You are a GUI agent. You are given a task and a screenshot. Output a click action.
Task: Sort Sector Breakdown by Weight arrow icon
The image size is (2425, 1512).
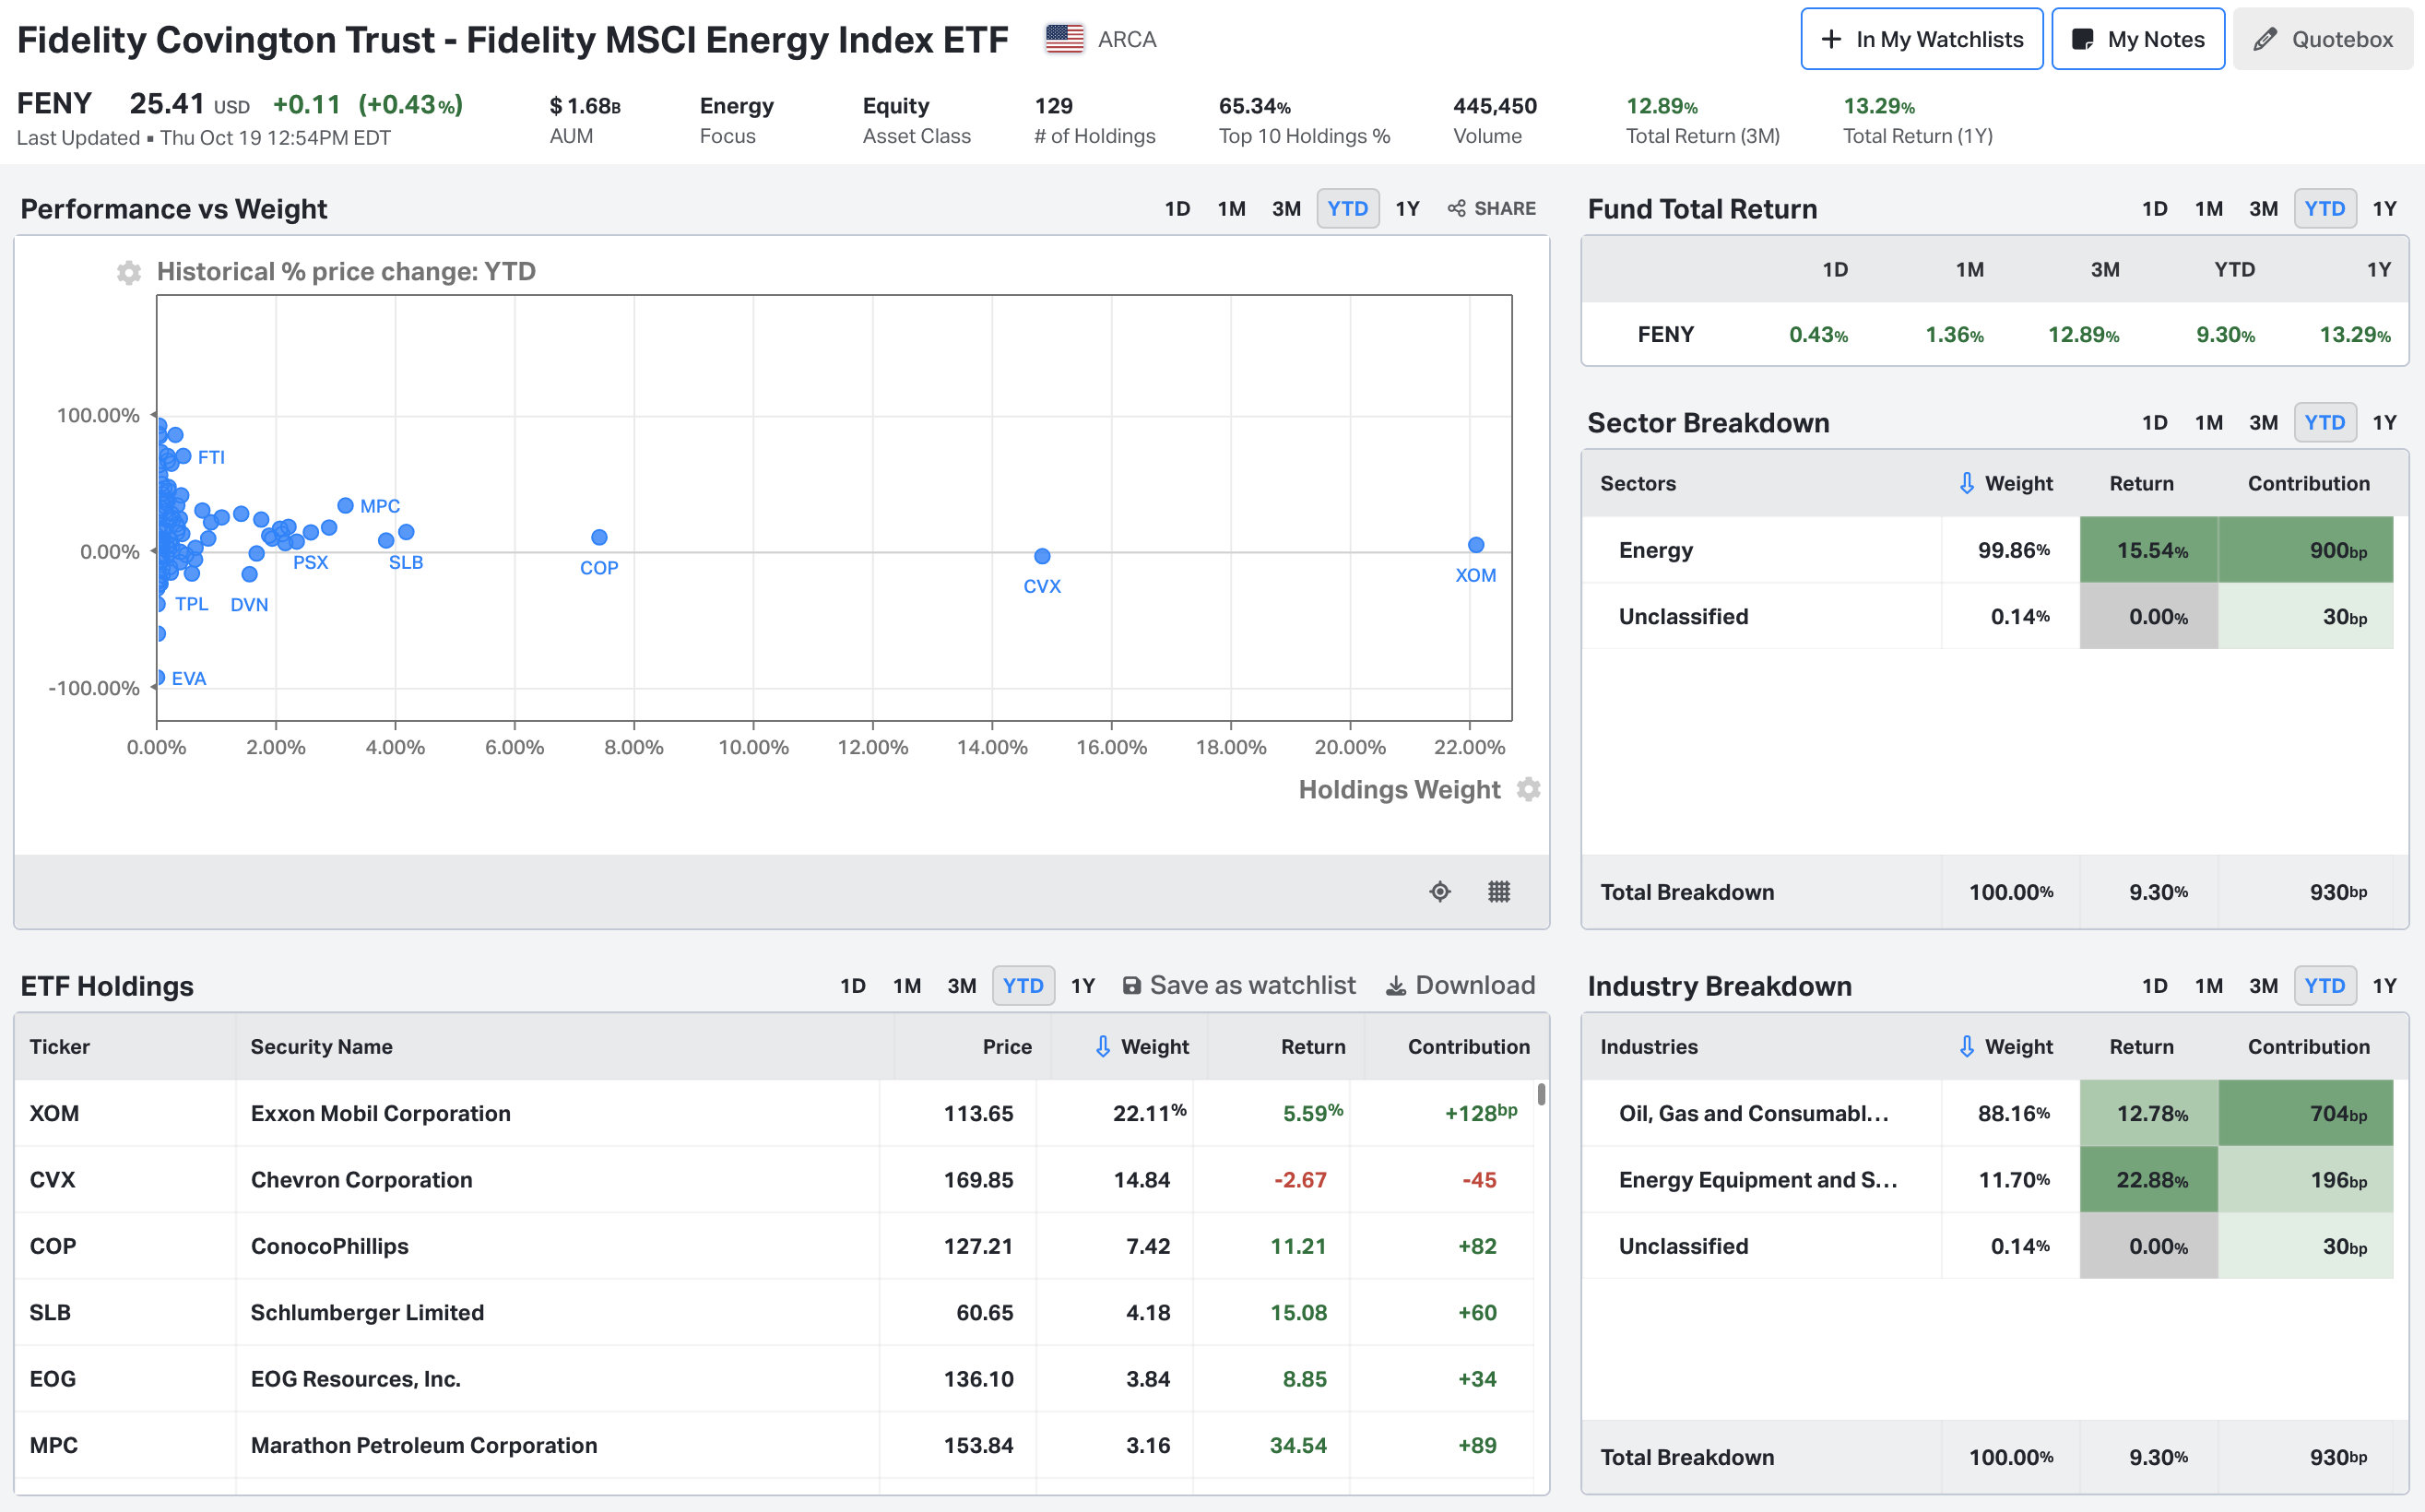[1967, 483]
